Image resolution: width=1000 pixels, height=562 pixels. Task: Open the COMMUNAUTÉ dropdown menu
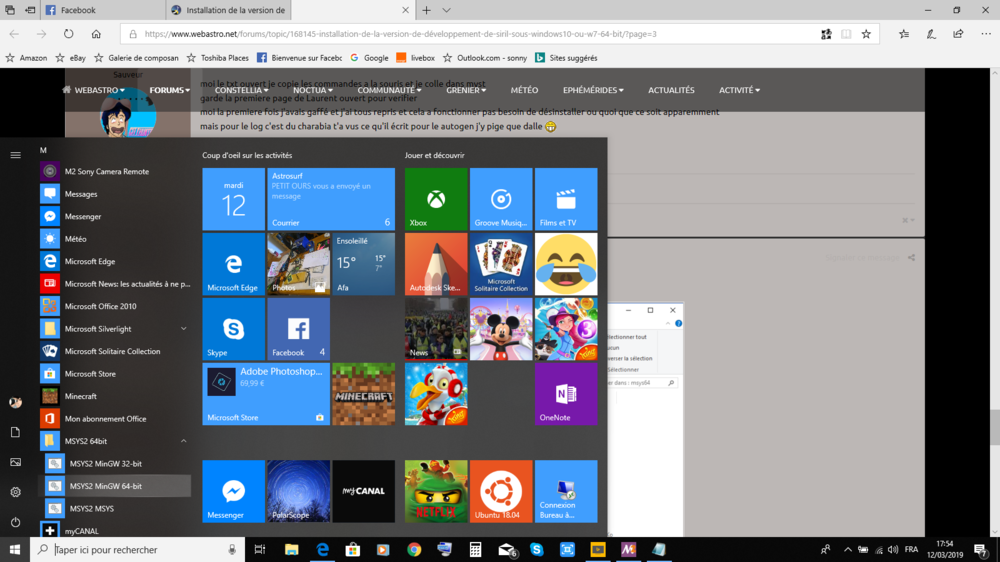(389, 91)
